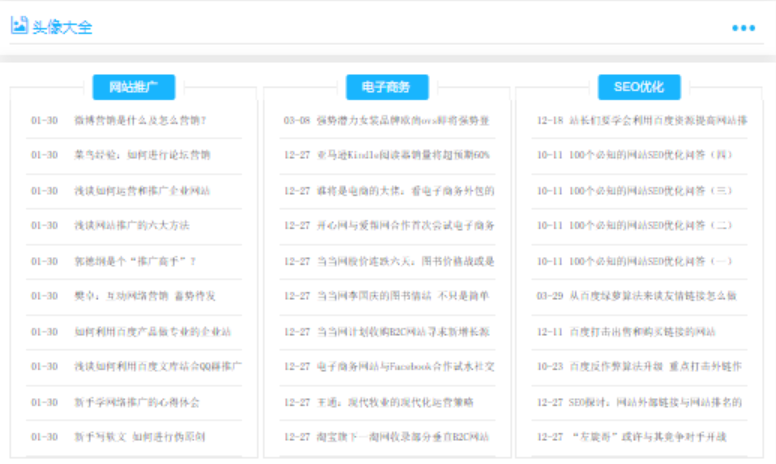Open 100个必知的网站SEO优化问答（四）
This screenshot has height=464, width=776.
(x=650, y=155)
